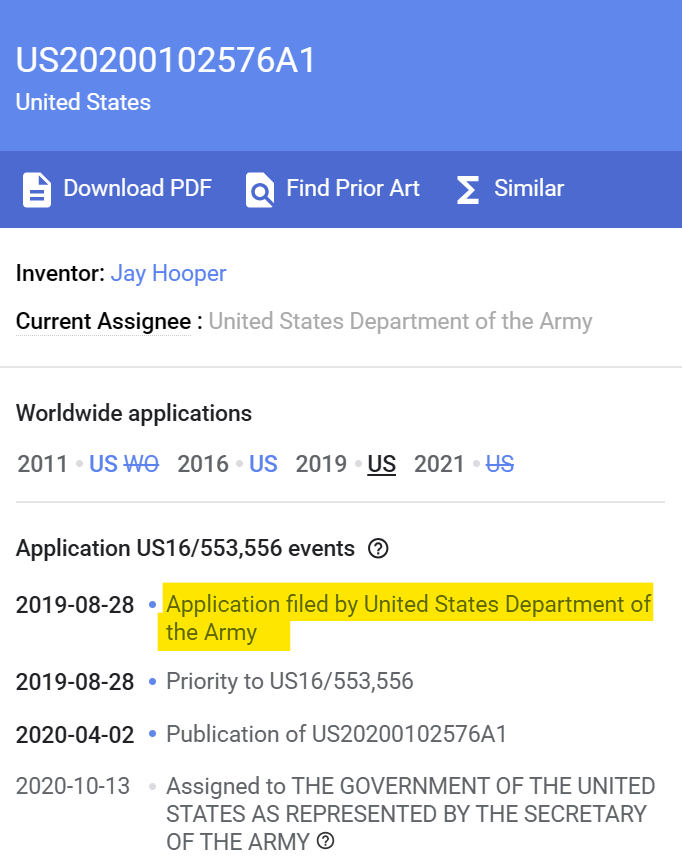Click Priority to US16/553,556 event
The image size is (682, 864).
(290, 682)
